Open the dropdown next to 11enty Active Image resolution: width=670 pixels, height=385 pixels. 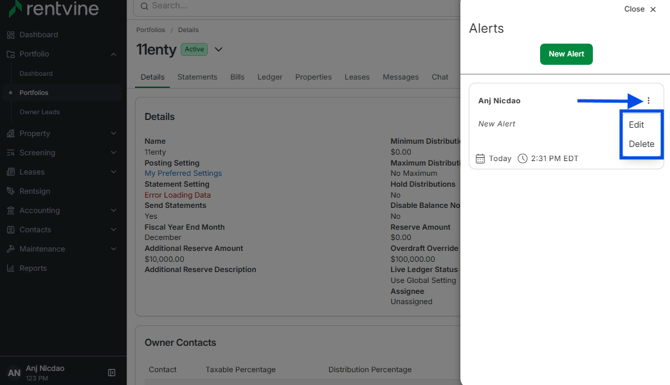(x=218, y=49)
